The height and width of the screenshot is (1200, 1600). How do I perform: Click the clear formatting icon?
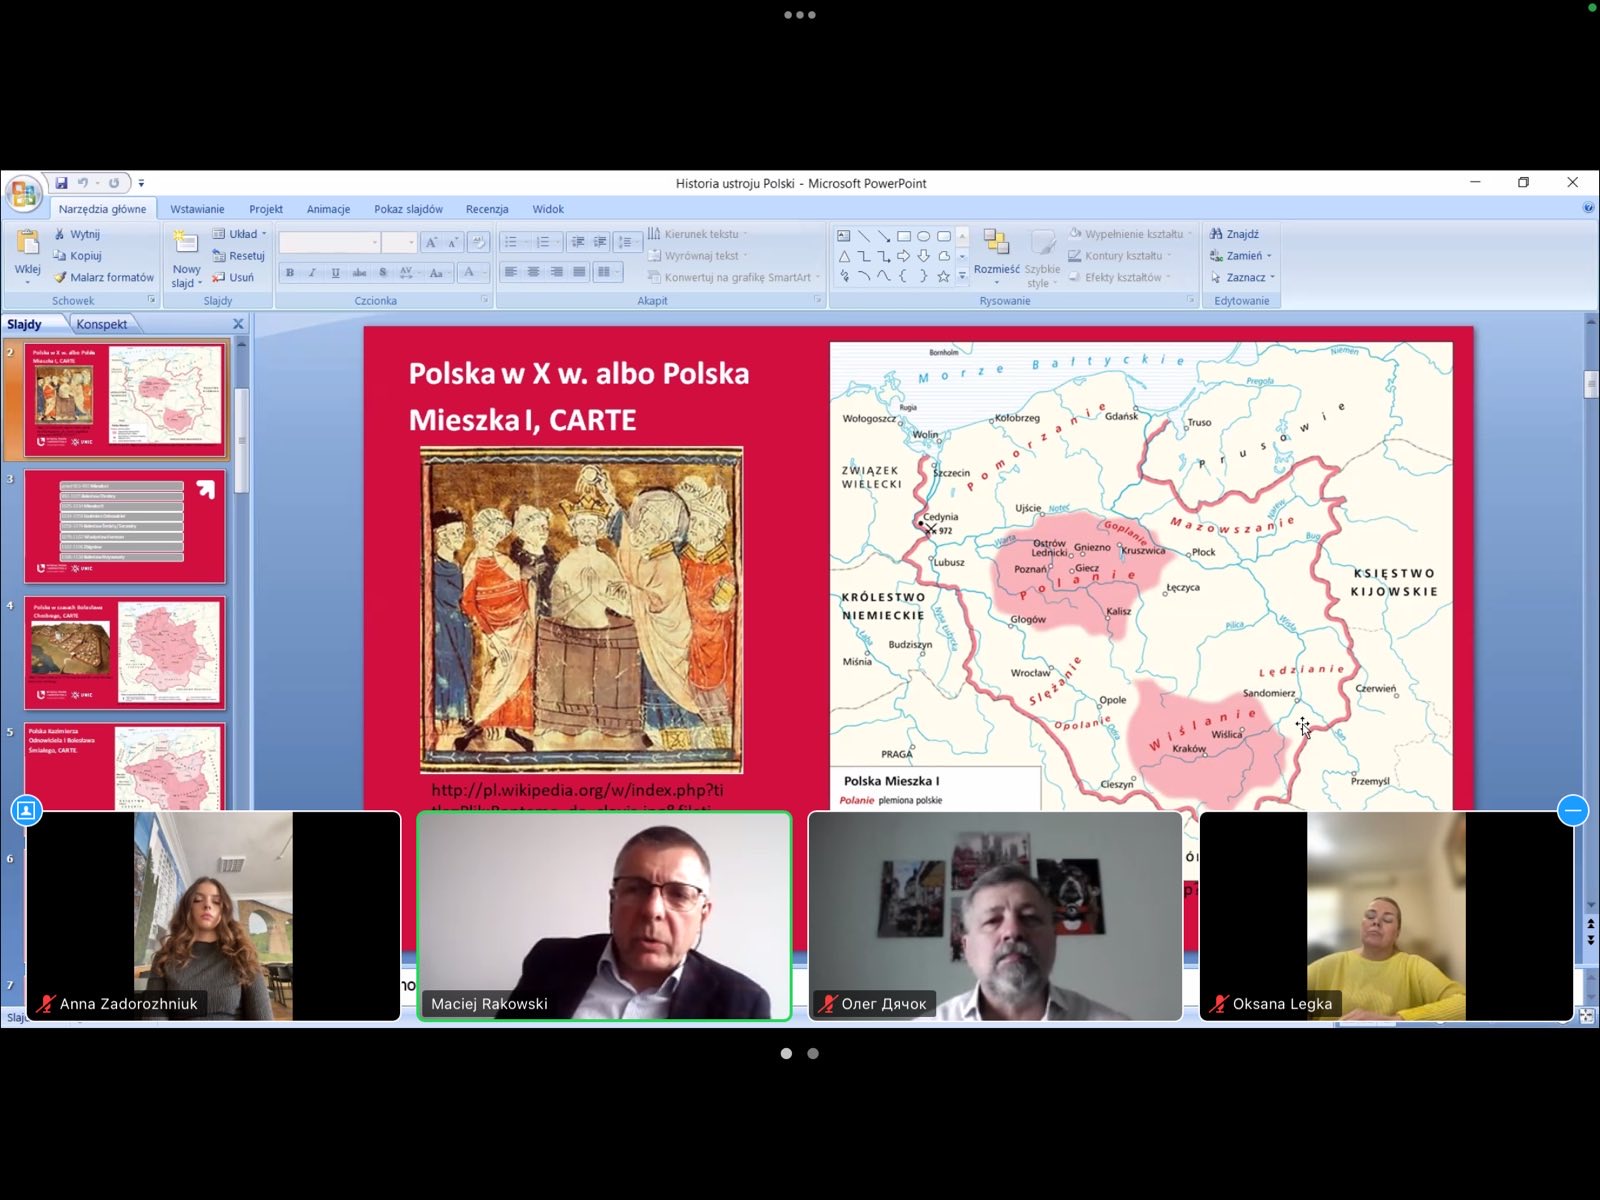(x=478, y=242)
